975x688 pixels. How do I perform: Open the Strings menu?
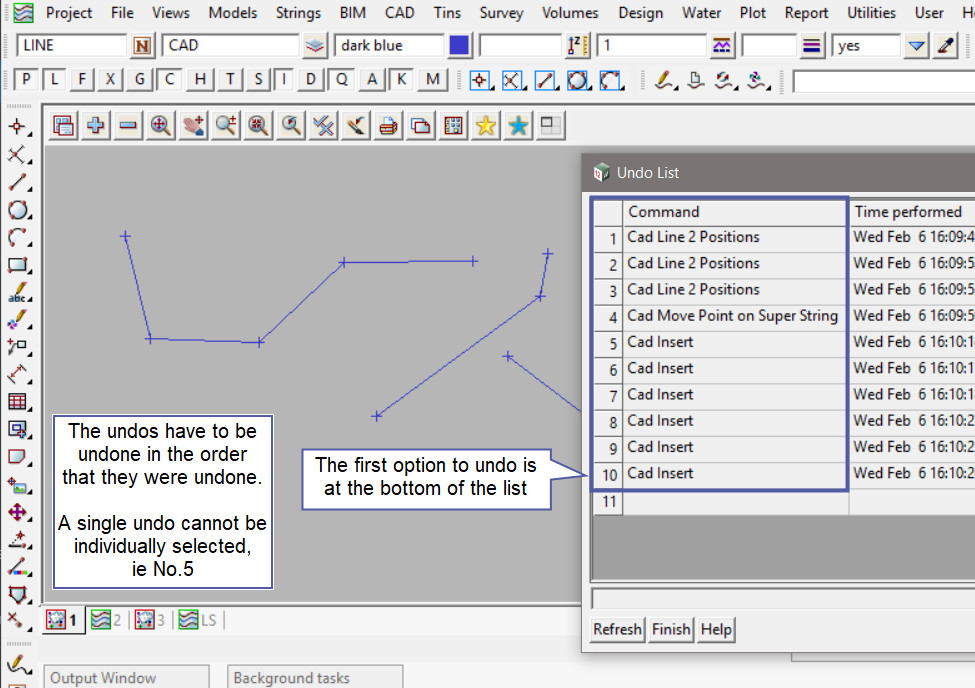[x=298, y=13]
